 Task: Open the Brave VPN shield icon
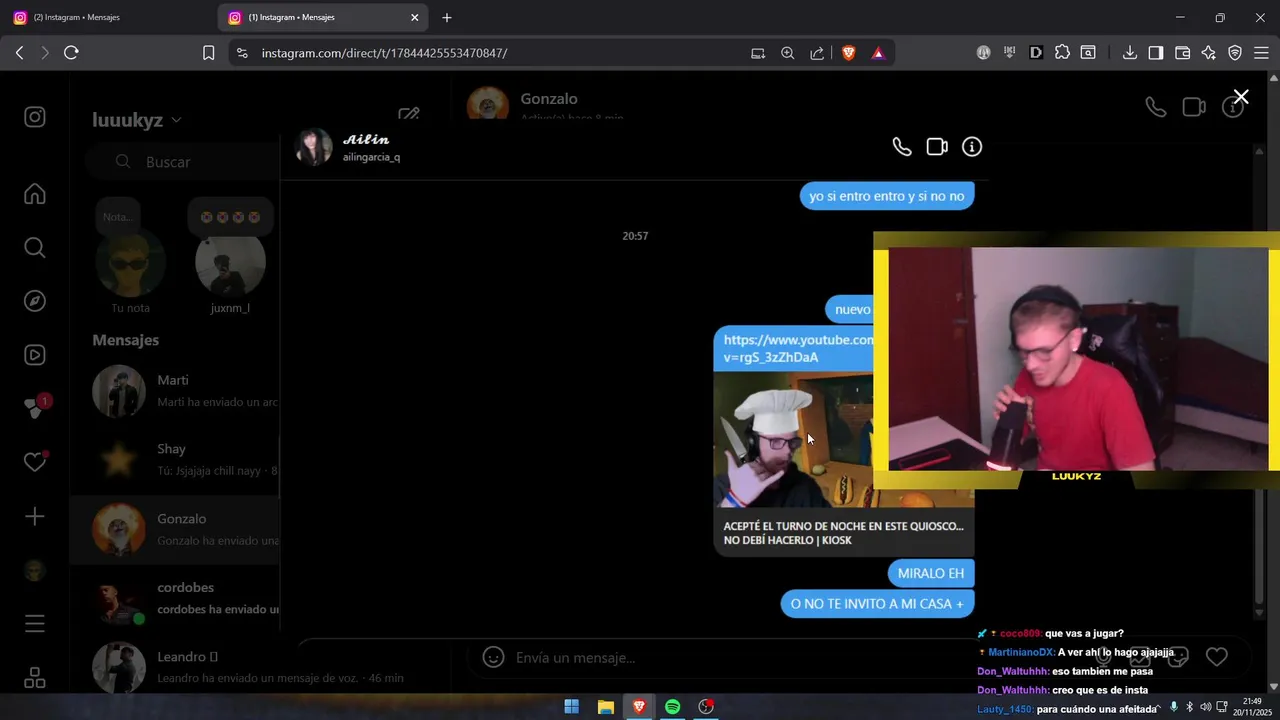(x=1235, y=53)
